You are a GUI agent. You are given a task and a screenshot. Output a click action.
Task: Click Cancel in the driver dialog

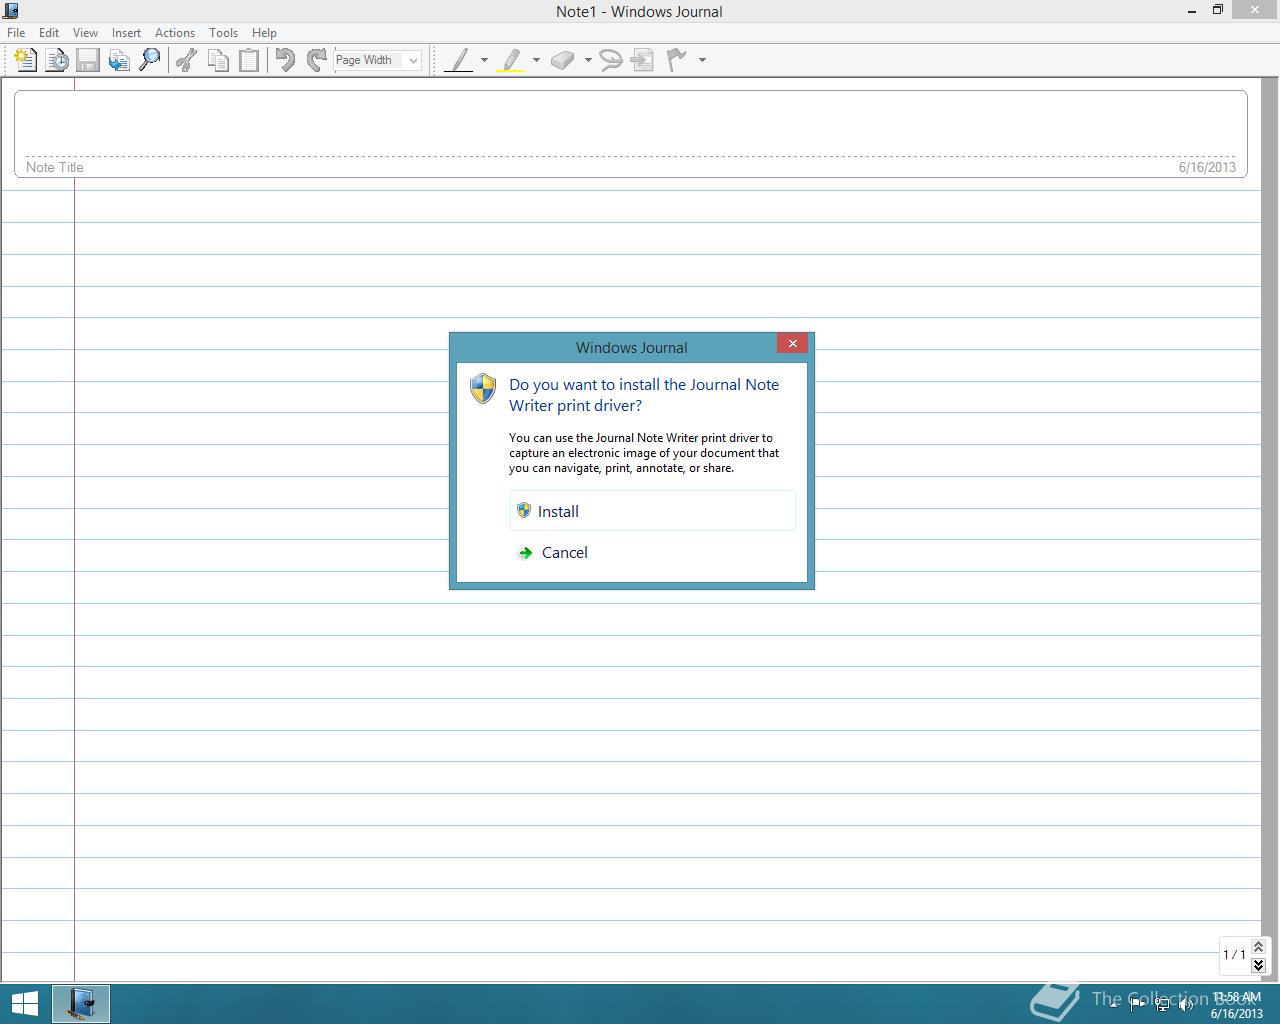click(x=652, y=552)
